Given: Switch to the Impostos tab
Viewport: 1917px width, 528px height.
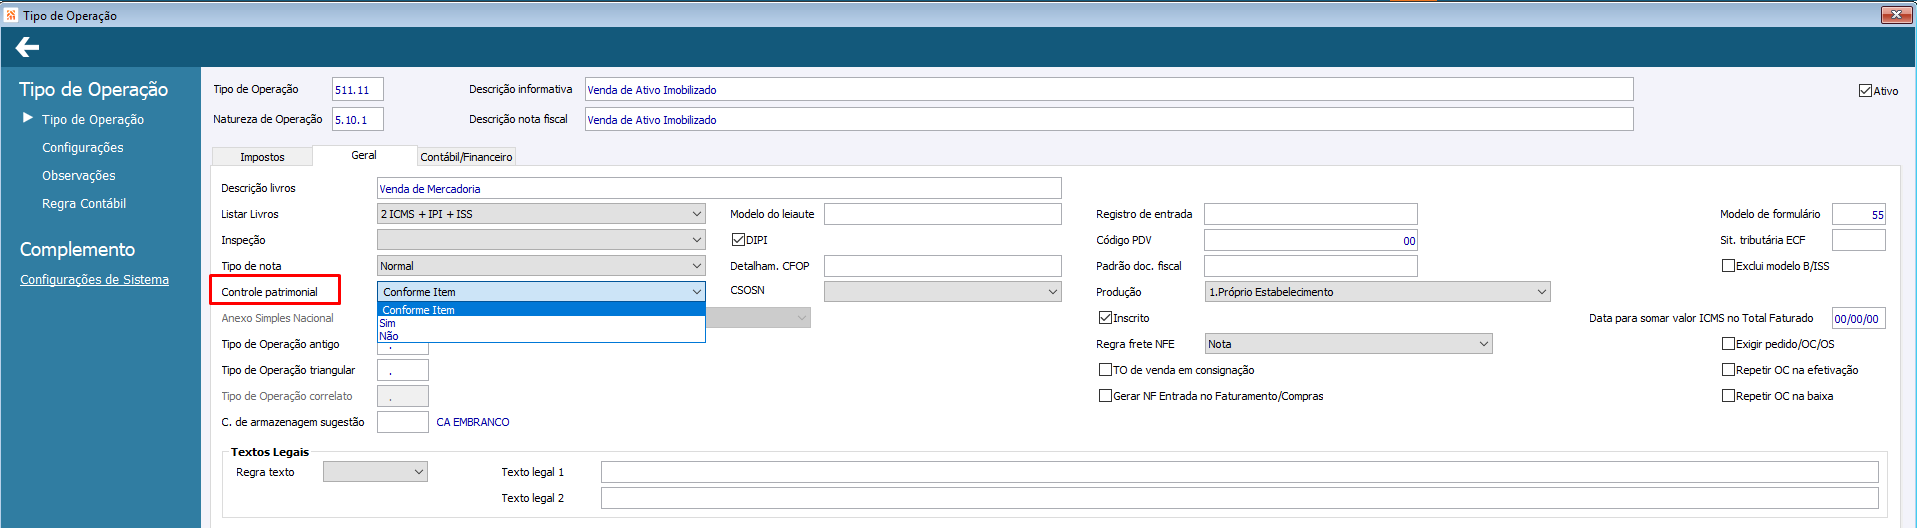Looking at the screenshot, I should 262,157.
